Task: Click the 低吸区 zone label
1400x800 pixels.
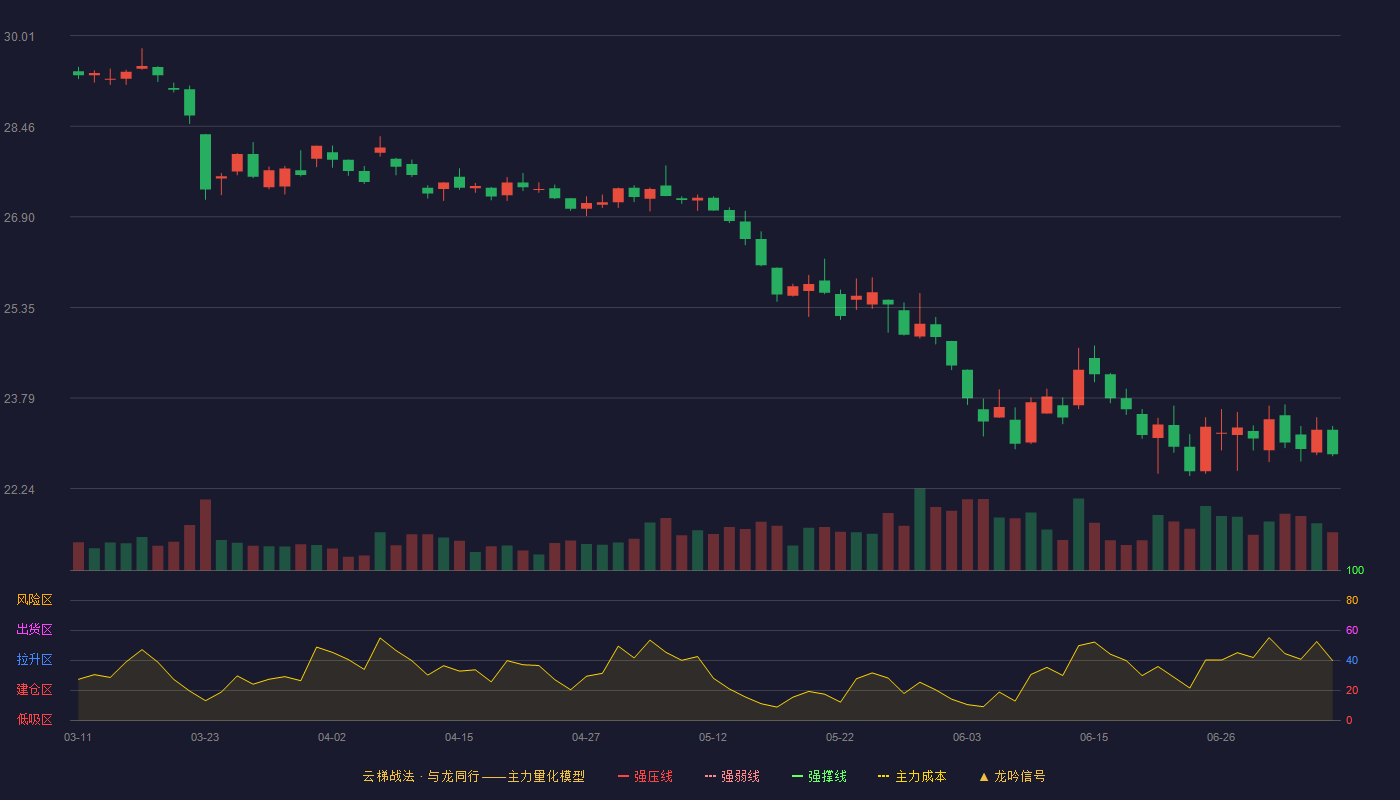Action: [35, 719]
